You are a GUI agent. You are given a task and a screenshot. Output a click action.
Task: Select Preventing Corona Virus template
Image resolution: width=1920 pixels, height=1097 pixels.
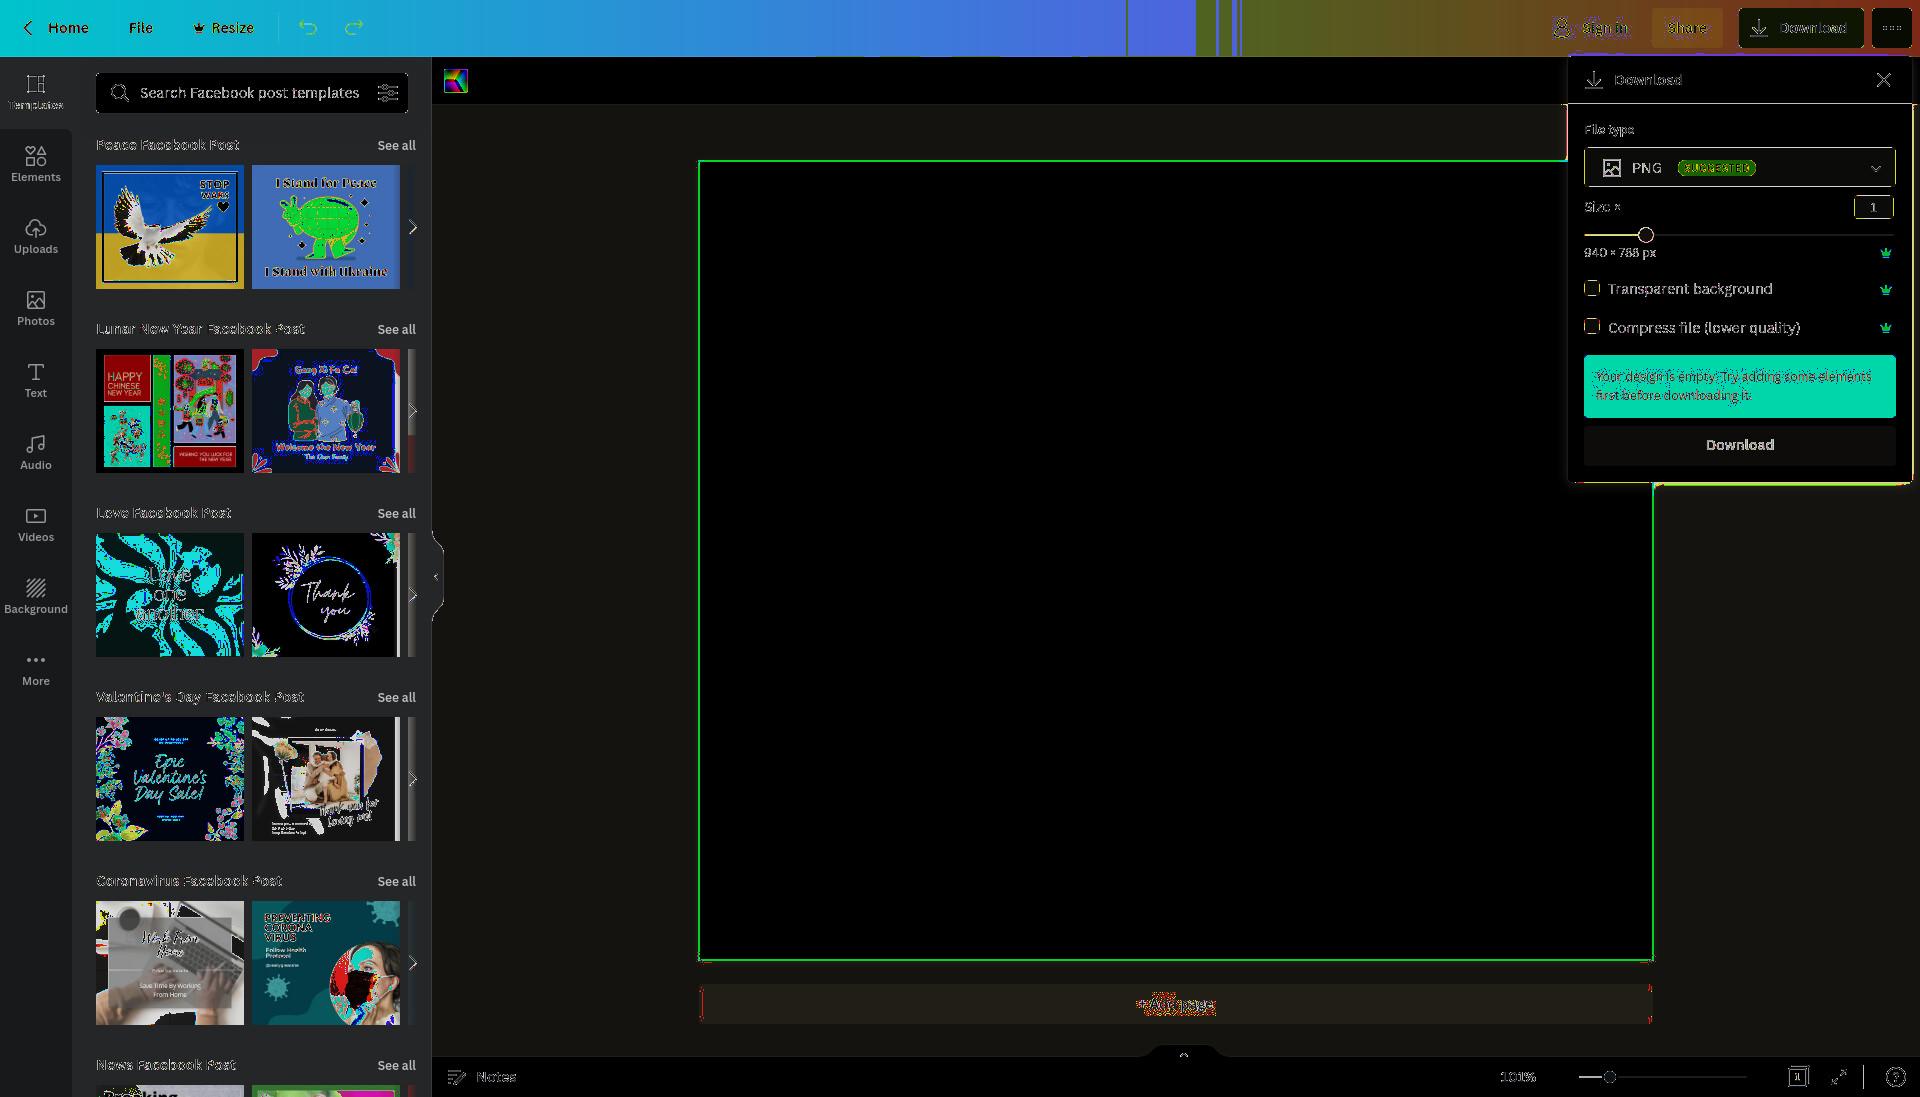pos(326,963)
